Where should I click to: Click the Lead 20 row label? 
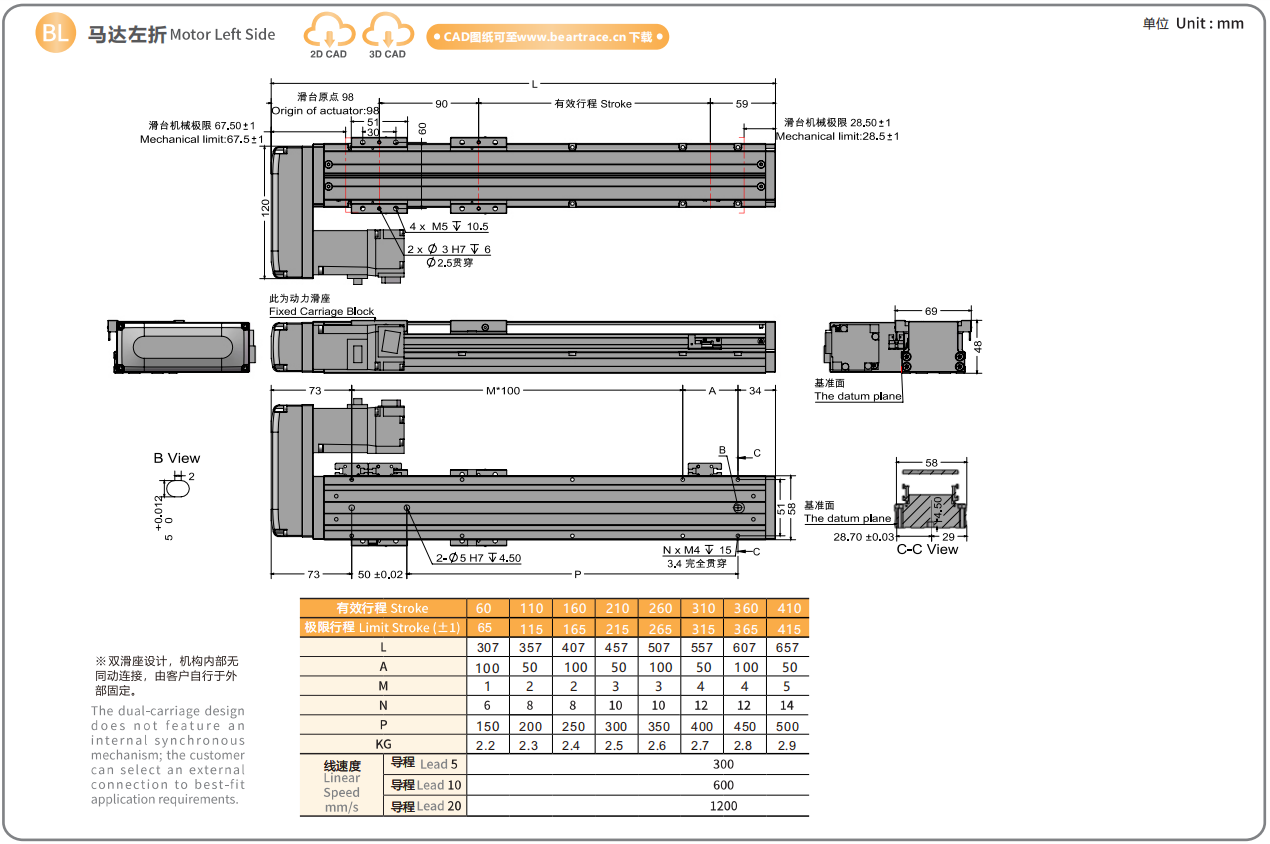pos(425,806)
